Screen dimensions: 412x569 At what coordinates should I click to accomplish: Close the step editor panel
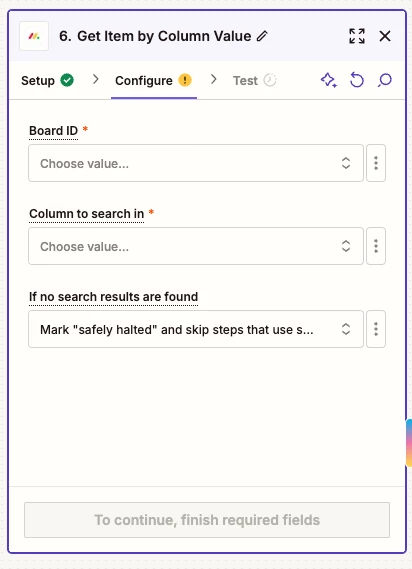385,36
